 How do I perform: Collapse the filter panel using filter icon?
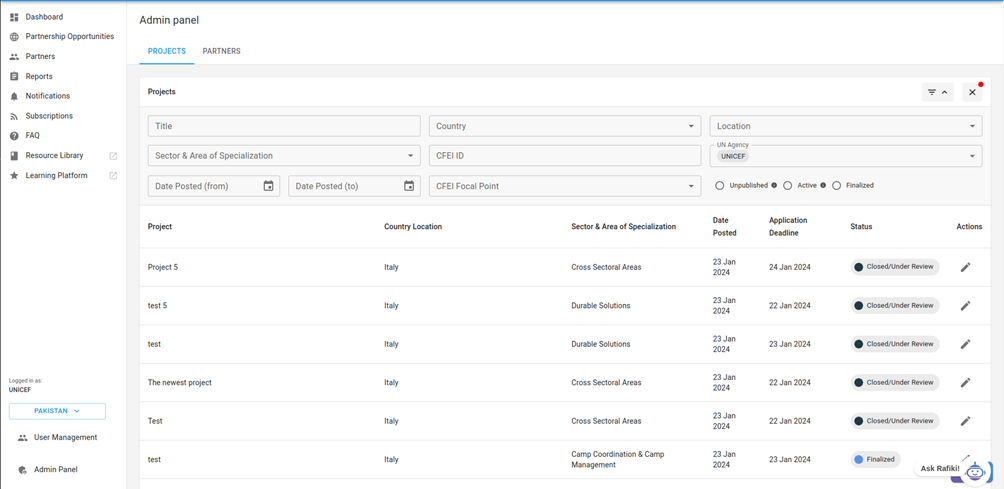(937, 92)
